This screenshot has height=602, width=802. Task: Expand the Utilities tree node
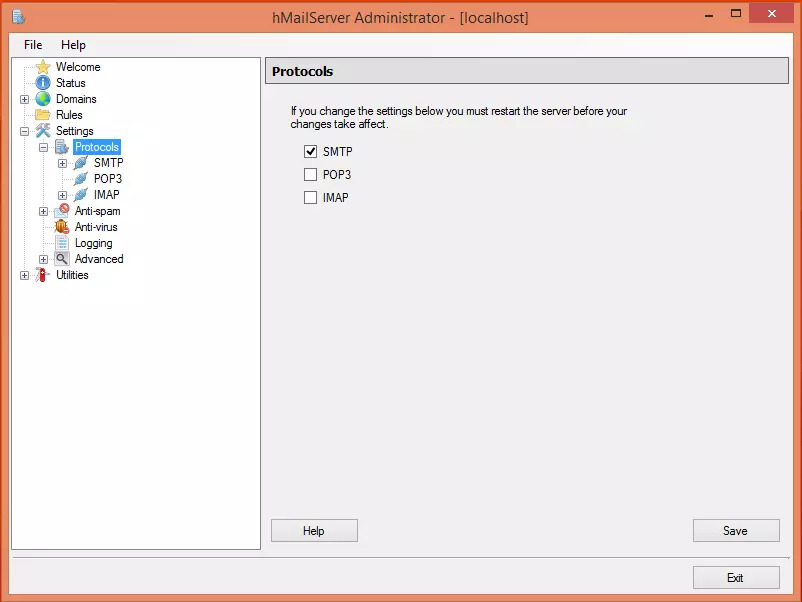tap(25, 275)
